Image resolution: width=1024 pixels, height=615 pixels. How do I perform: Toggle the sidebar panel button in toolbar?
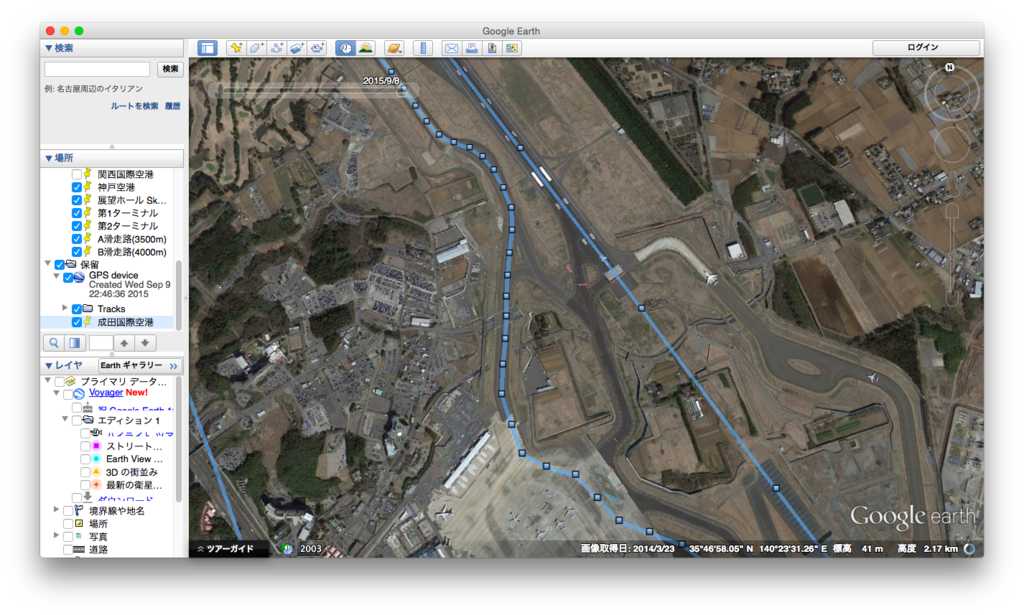pyautogui.click(x=208, y=48)
